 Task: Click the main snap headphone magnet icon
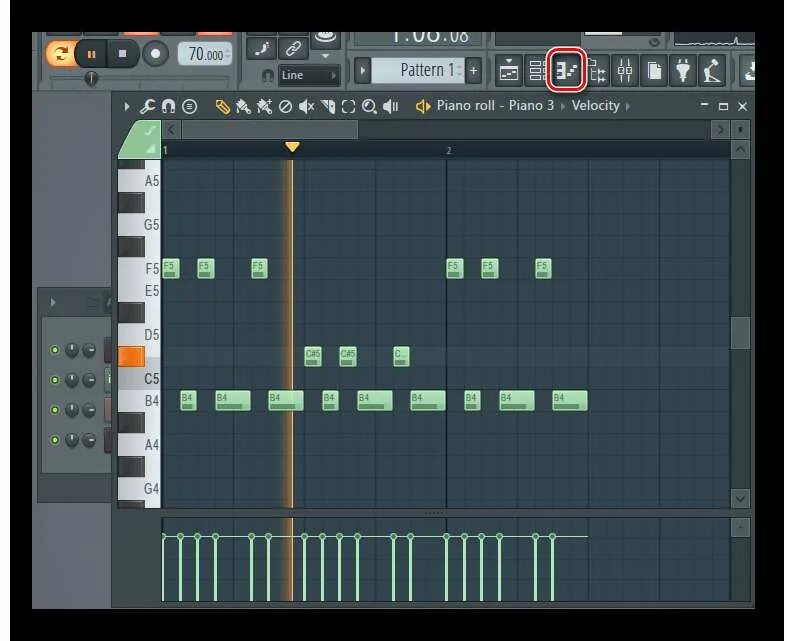(268, 76)
